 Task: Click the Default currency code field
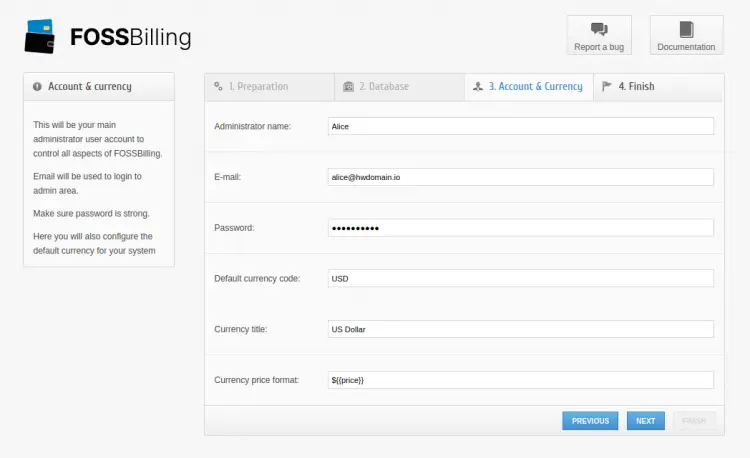click(x=521, y=278)
